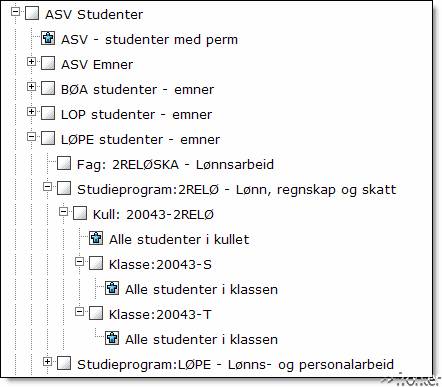The height and width of the screenshot is (387, 442).
Task: Collapse the Studieprogram:2RELØ branch
Action: click(47, 187)
